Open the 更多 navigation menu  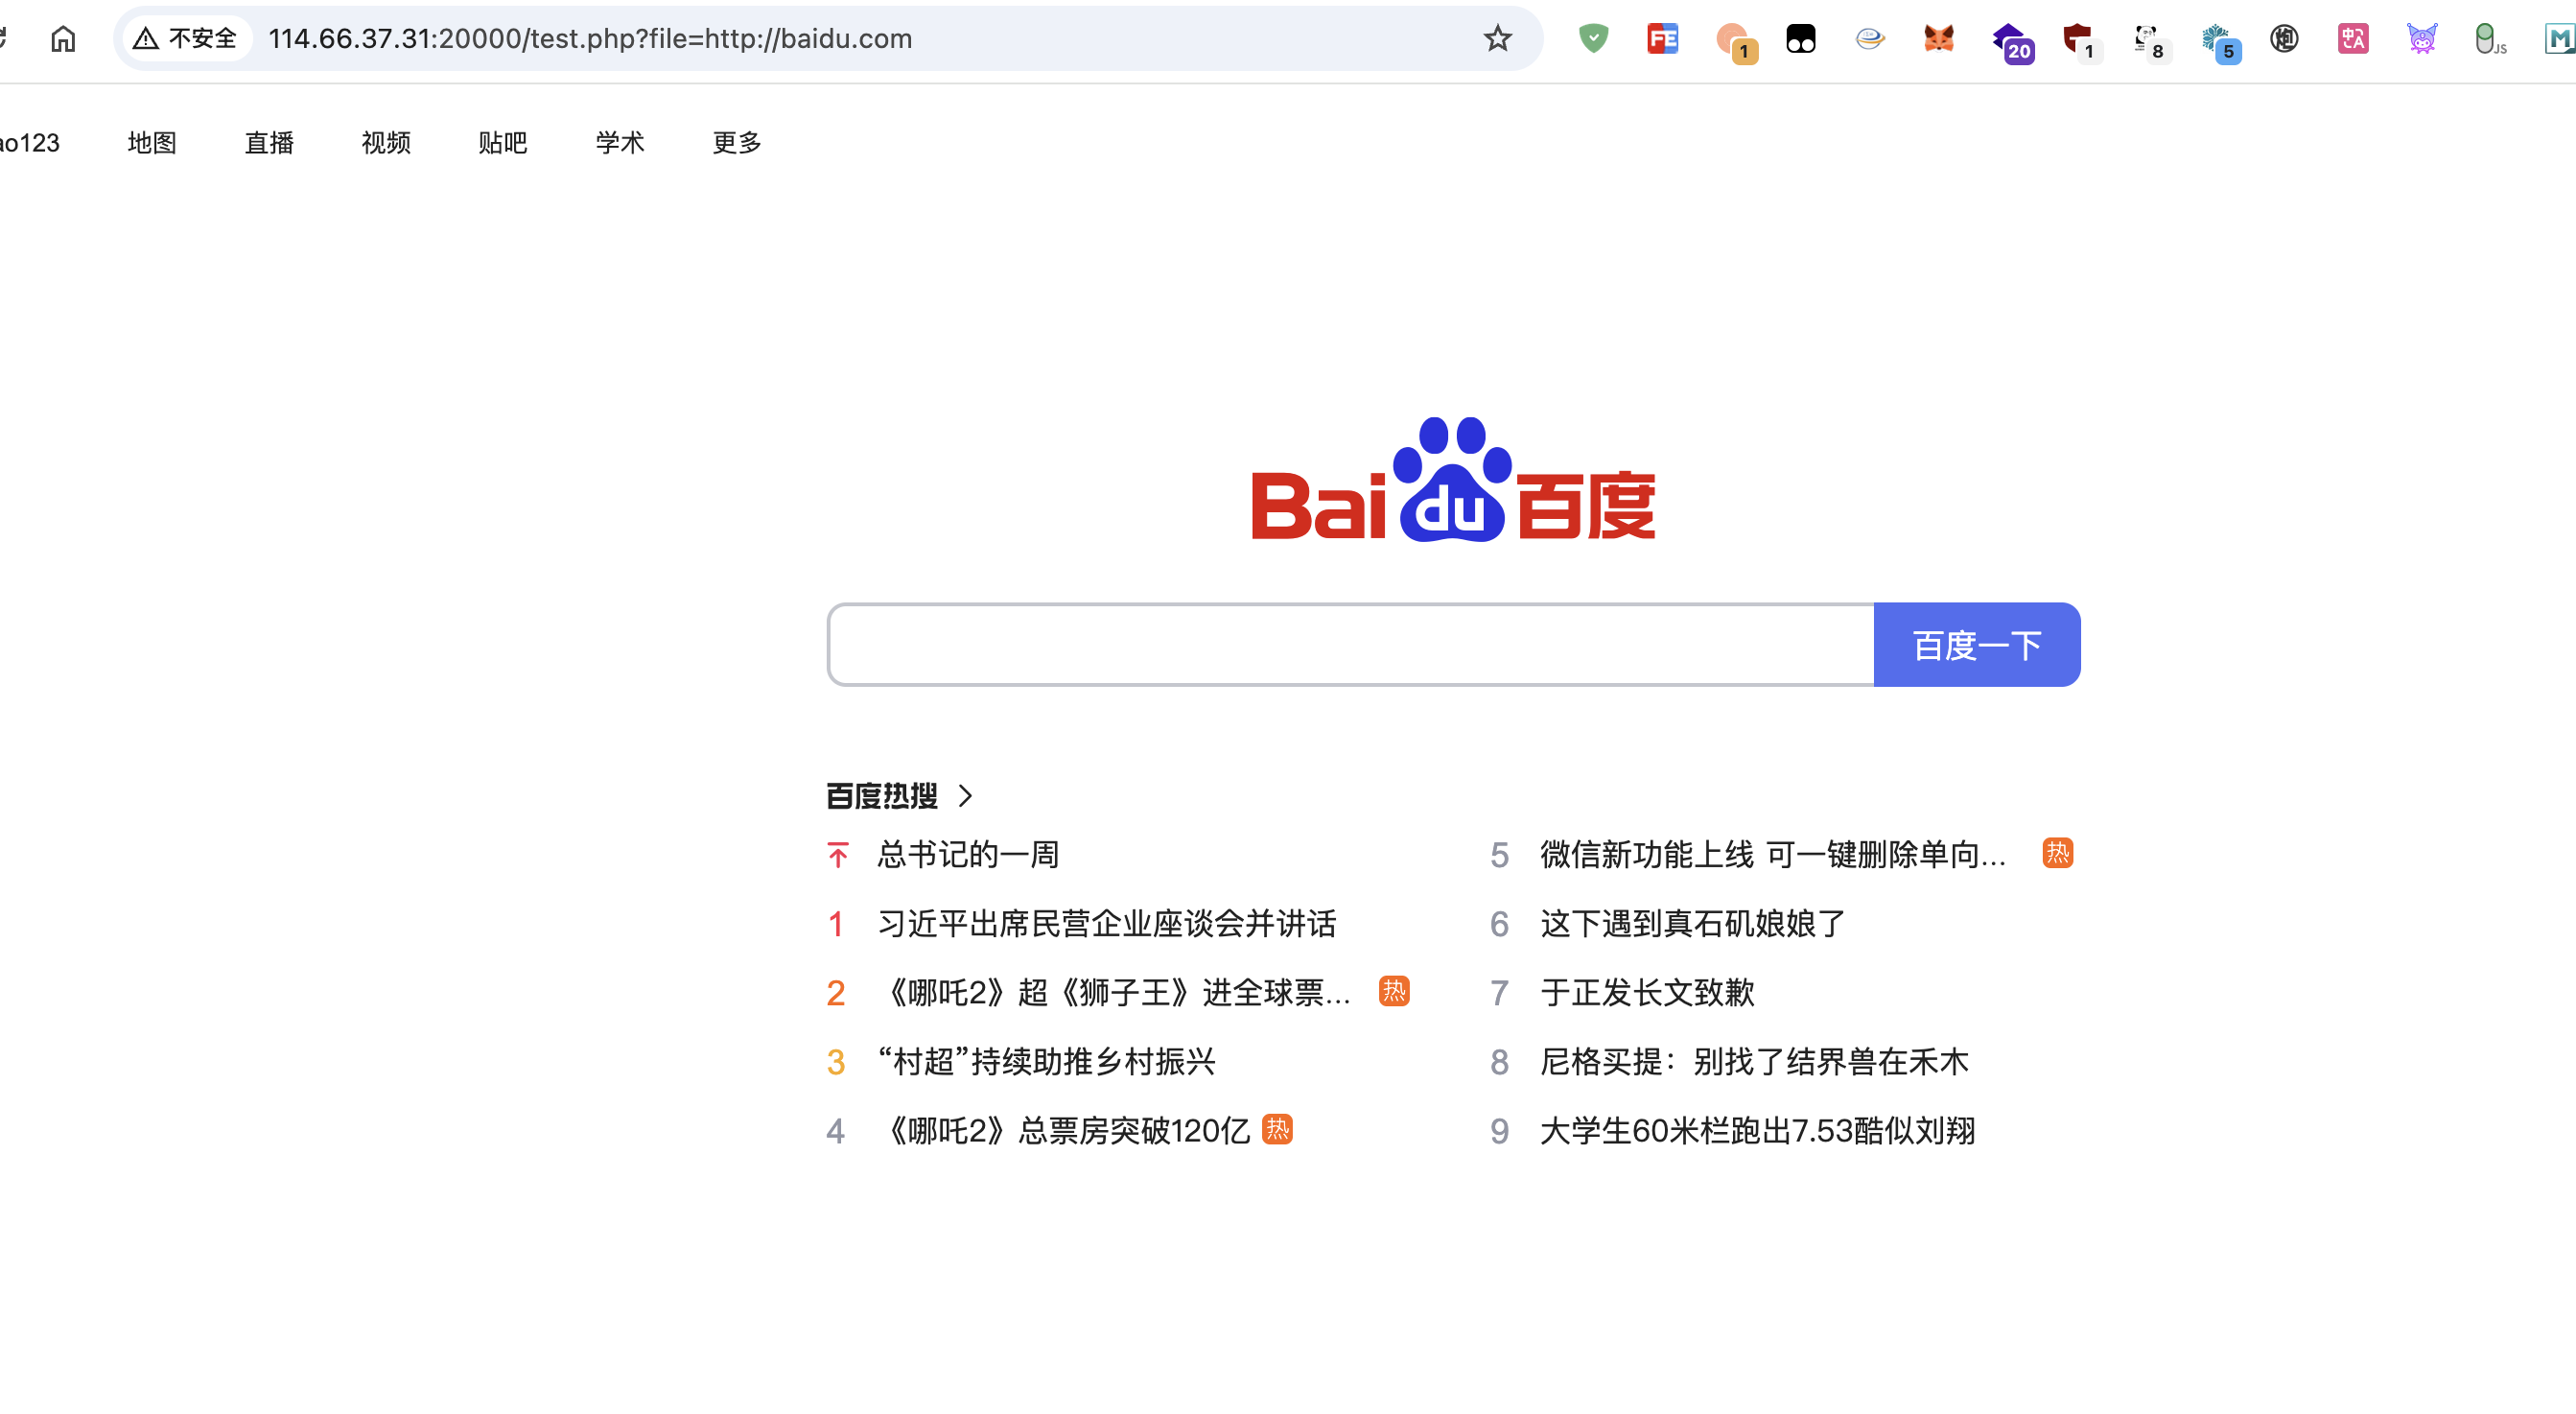[x=736, y=143]
